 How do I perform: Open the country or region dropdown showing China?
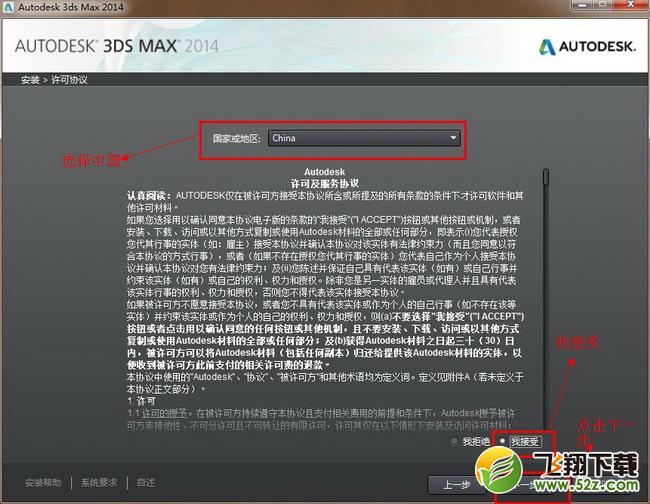(x=364, y=138)
